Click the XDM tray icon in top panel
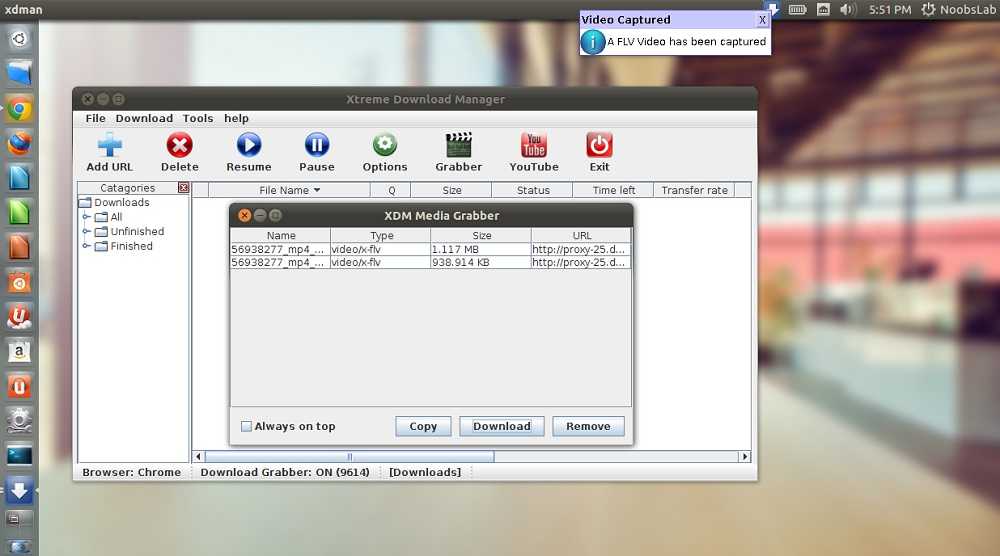Screen dimensions: 1000x556 pyautogui.click(x=772, y=9)
